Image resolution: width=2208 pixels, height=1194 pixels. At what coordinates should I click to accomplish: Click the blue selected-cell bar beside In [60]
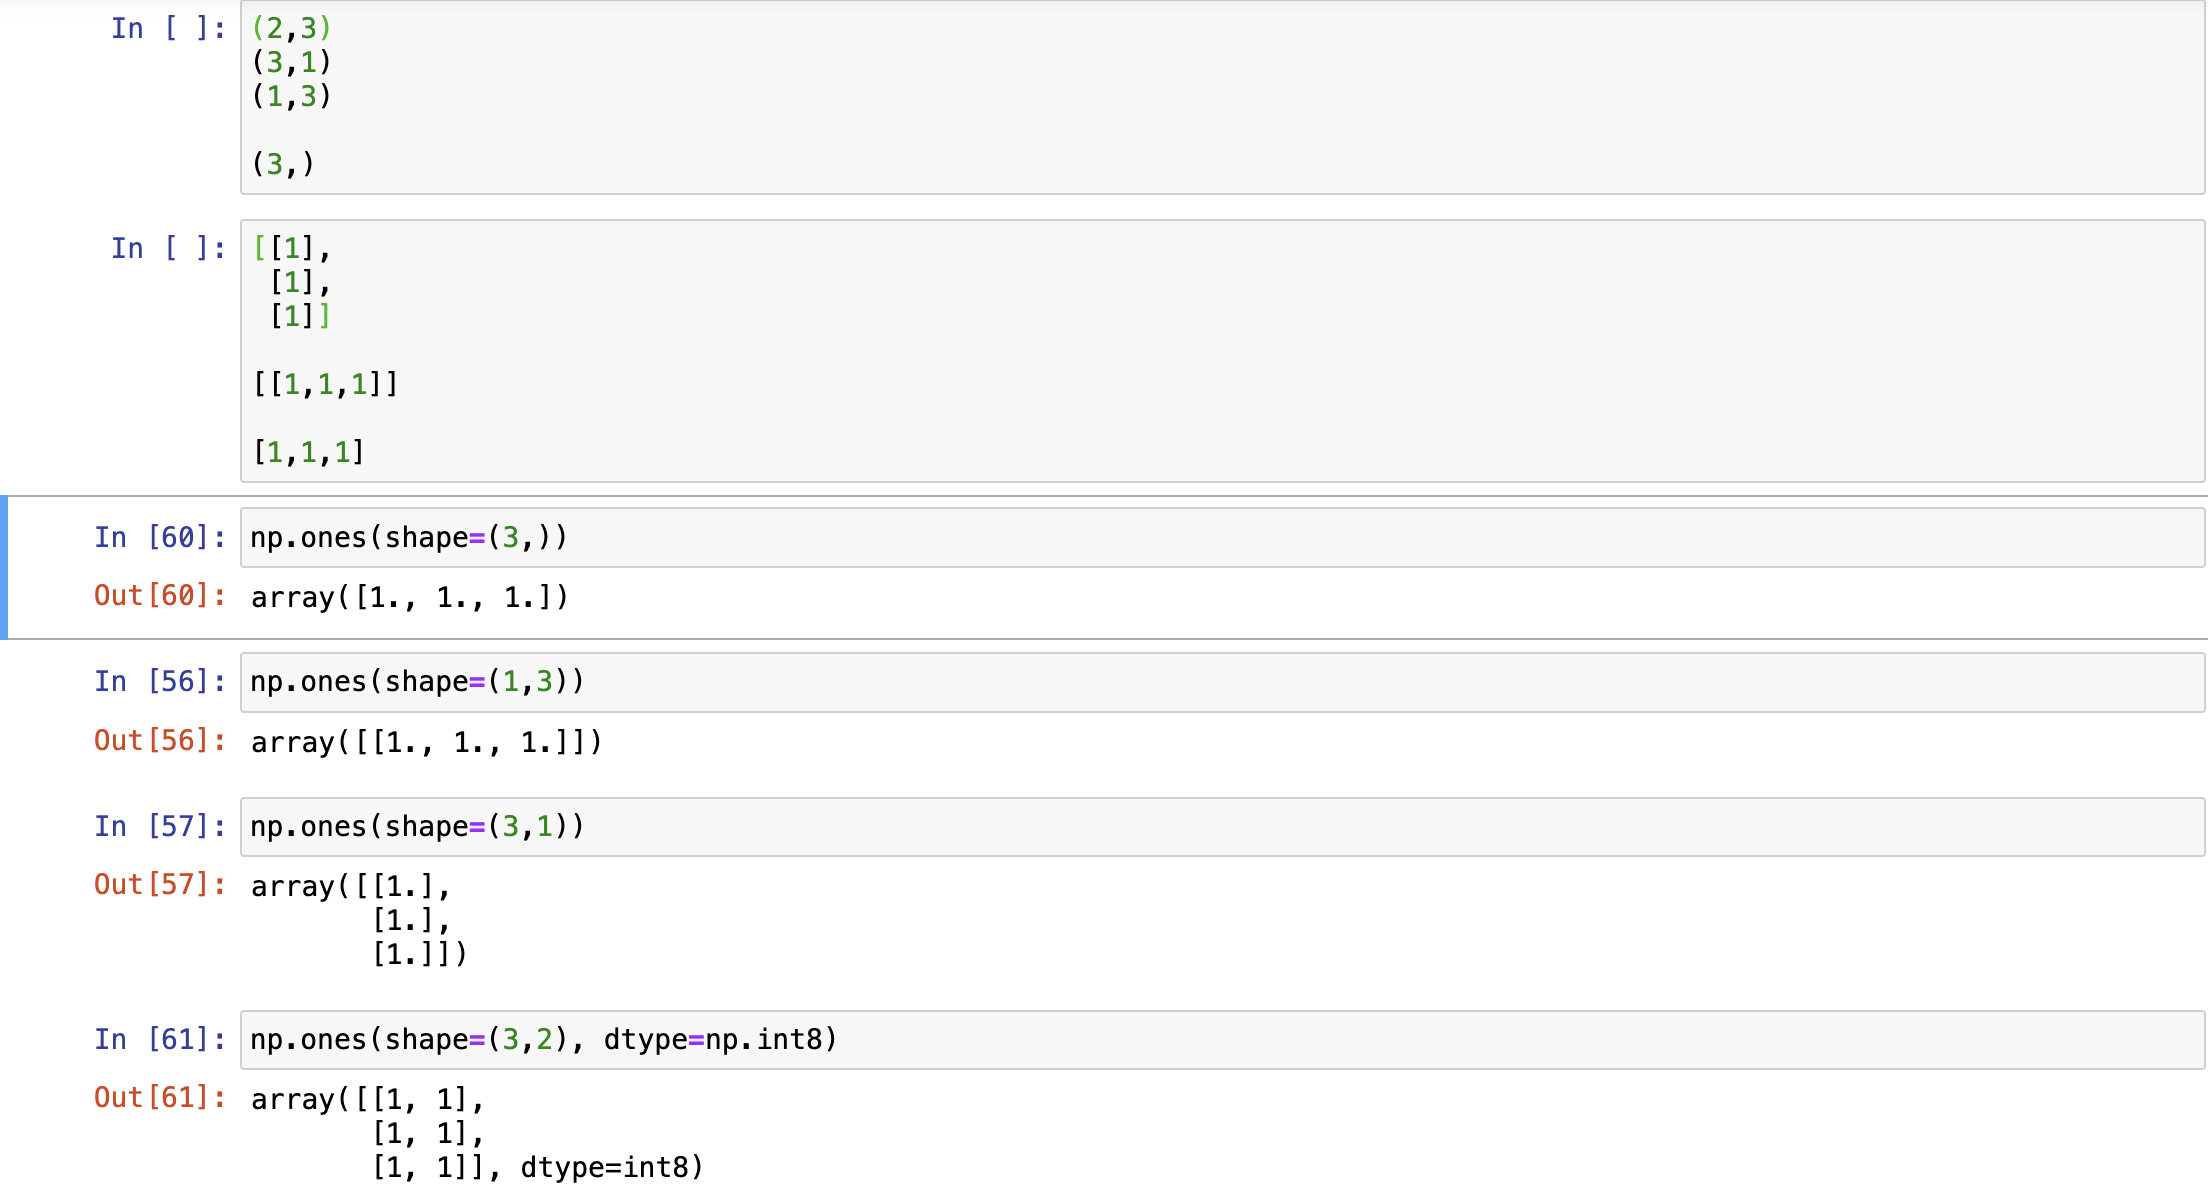point(4,567)
